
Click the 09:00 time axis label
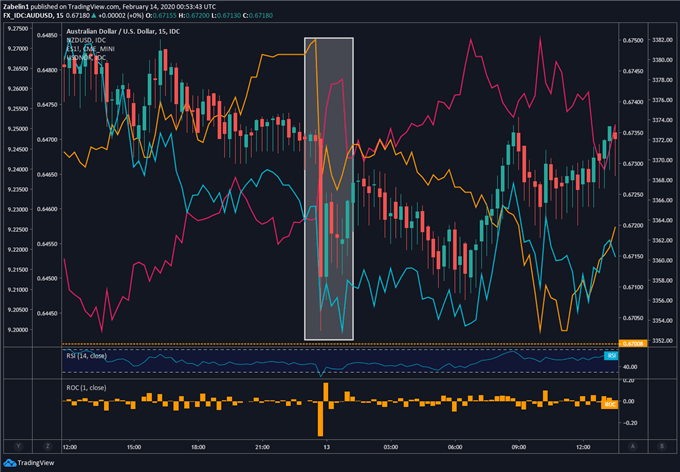pyautogui.click(x=519, y=447)
